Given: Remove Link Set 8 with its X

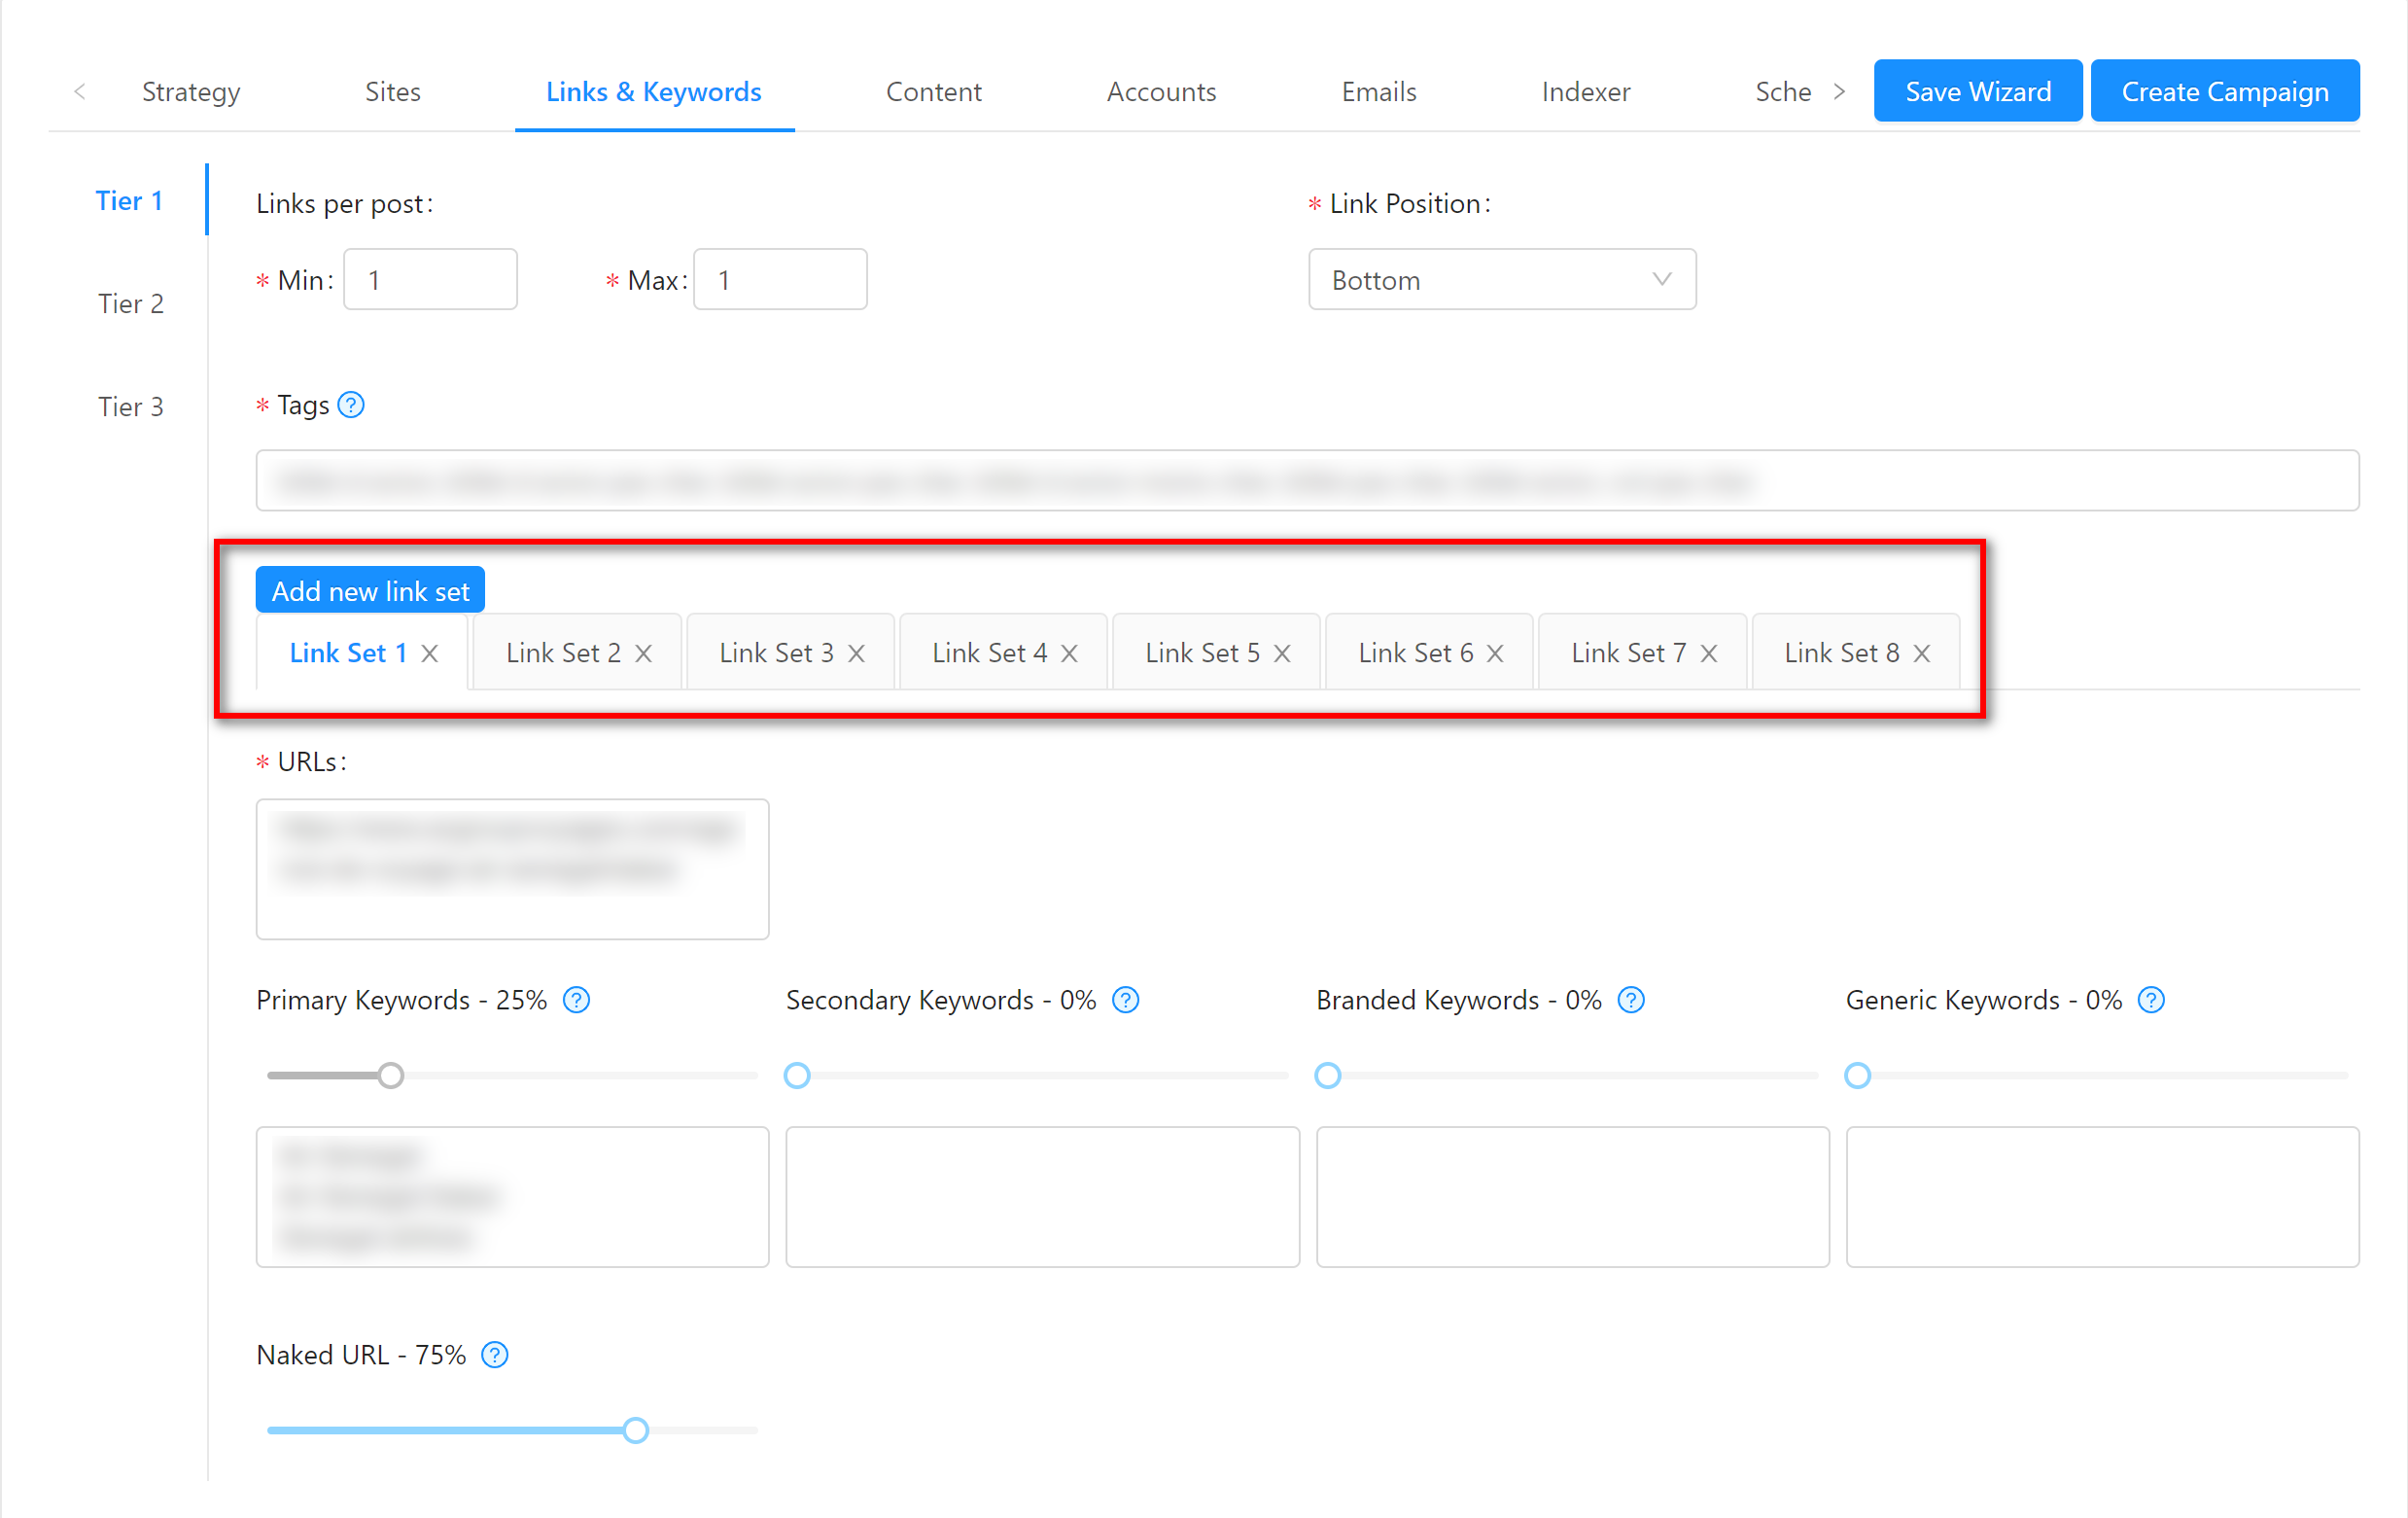Looking at the screenshot, I should coord(1922,653).
